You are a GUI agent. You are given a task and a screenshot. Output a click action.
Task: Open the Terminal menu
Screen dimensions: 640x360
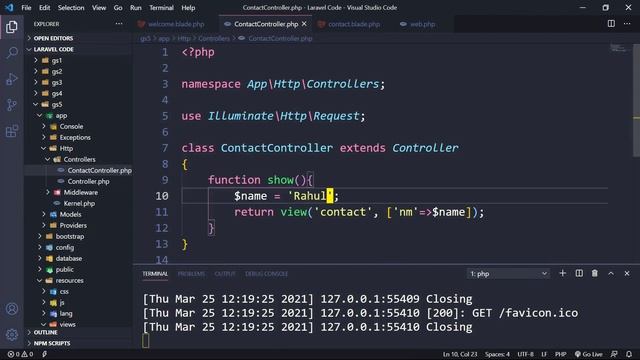coord(161,7)
